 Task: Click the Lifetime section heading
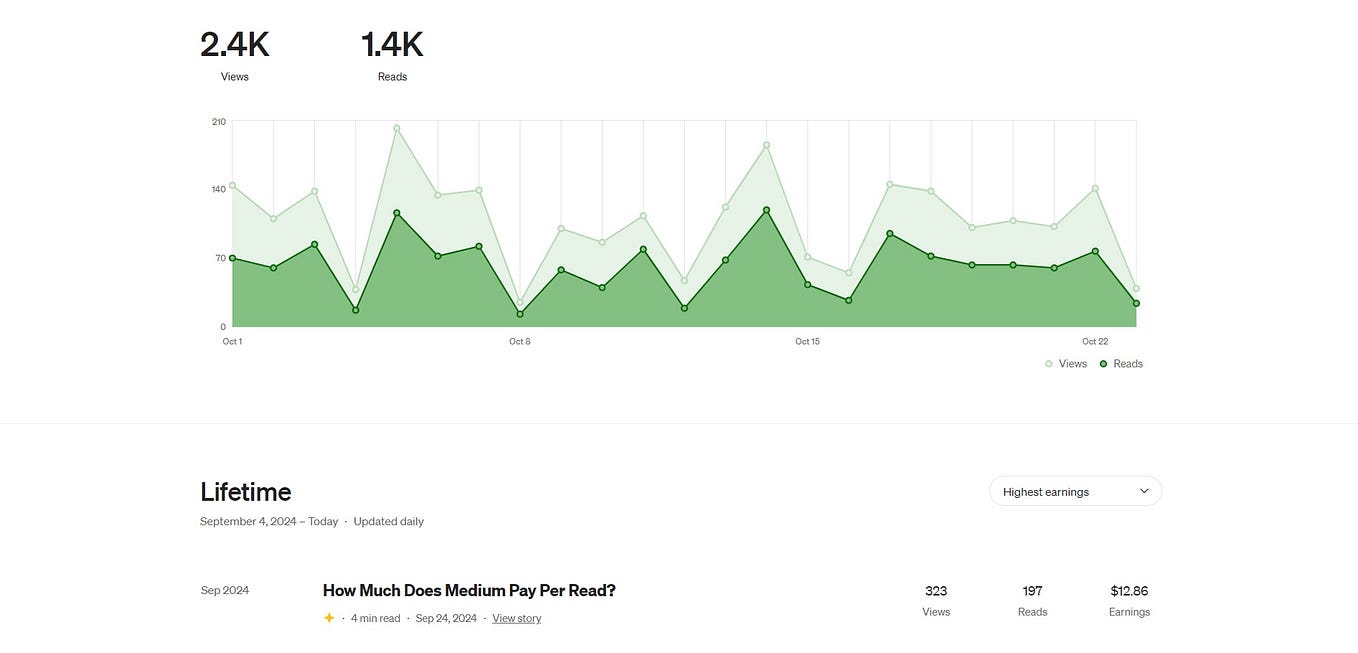[x=245, y=490]
